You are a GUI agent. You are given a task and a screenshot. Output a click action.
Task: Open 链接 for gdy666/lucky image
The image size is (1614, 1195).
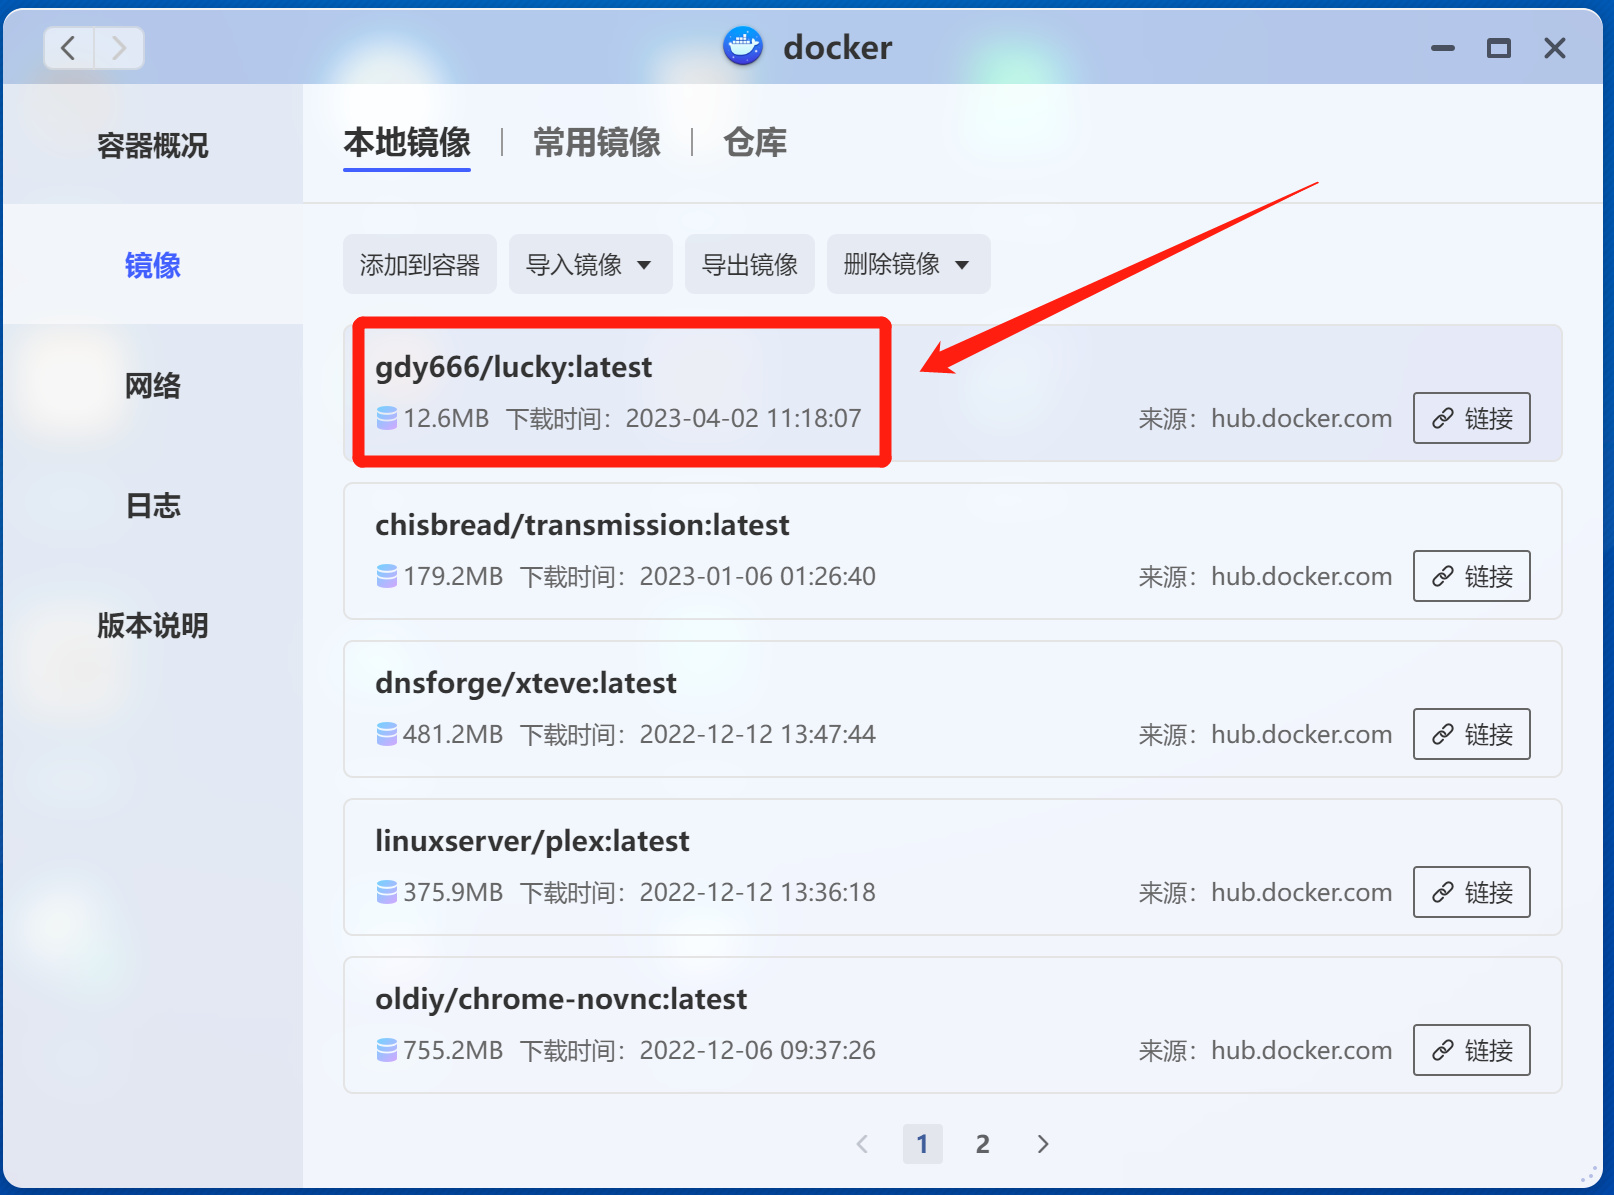pyautogui.click(x=1472, y=418)
